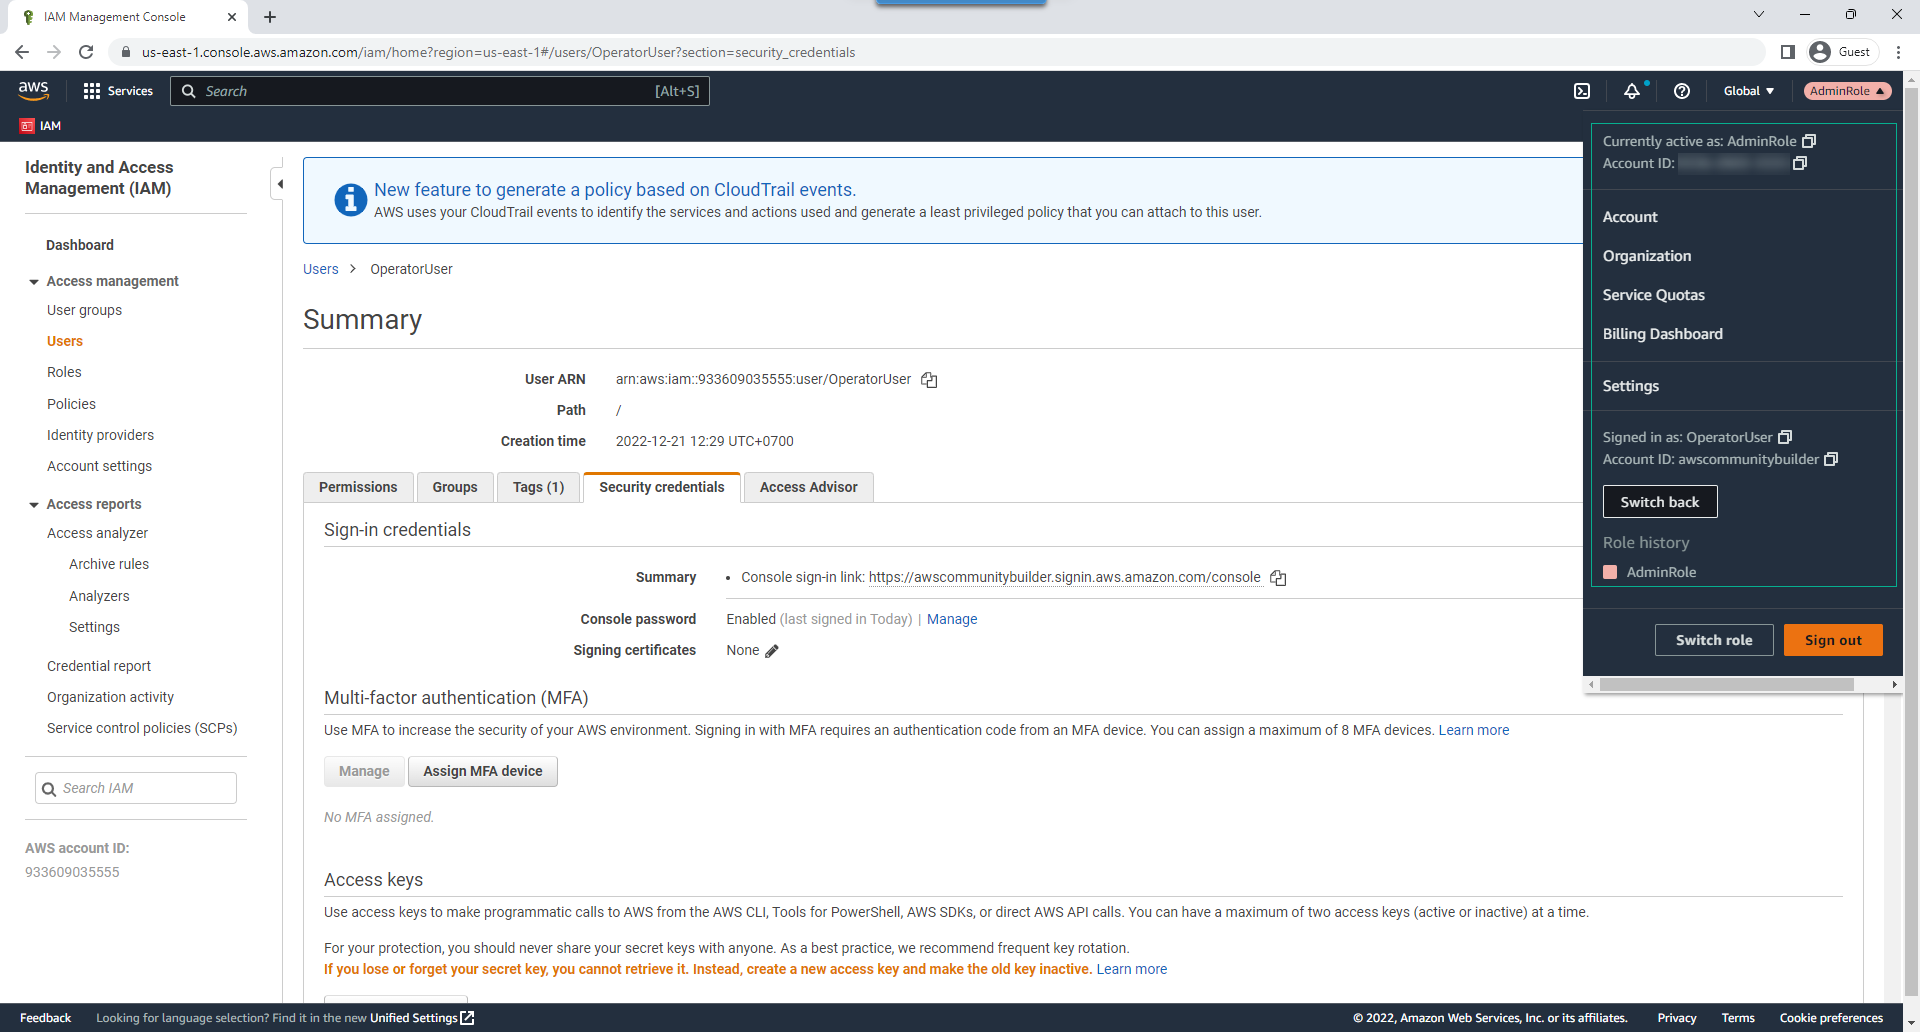This screenshot has width=1920, height=1032.
Task: Click the Feedback footer link
Action: click(x=45, y=1018)
